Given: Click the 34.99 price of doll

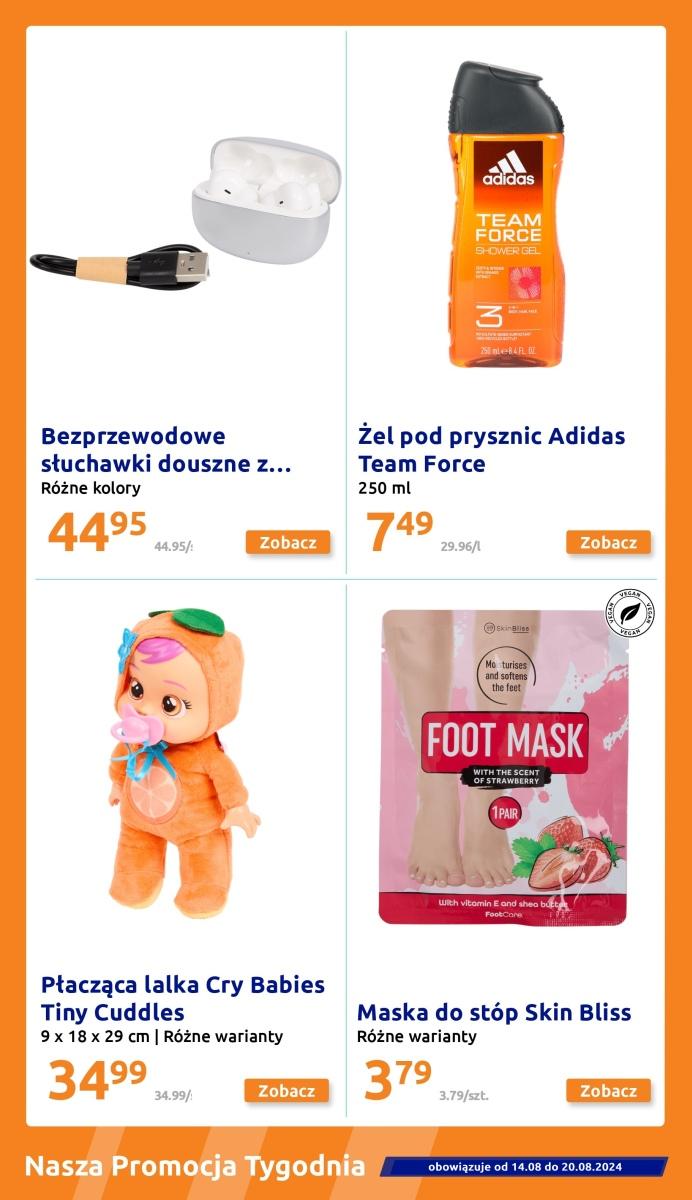Looking at the screenshot, I should (97, 1080).
